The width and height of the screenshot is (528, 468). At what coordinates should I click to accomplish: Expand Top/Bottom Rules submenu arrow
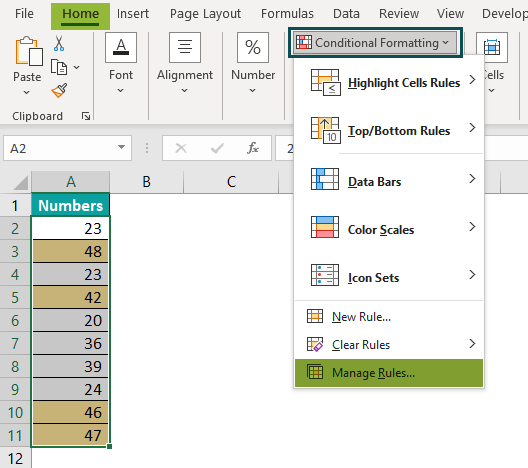[x=472, y=128]
